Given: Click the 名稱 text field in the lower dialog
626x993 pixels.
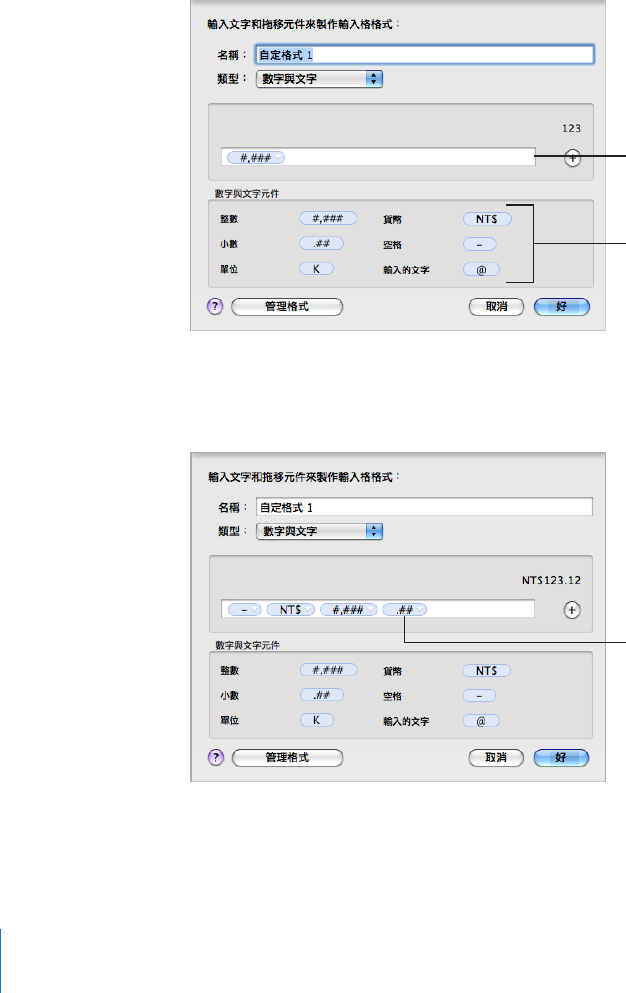Looking at the screenshot, I should (424, 506).
